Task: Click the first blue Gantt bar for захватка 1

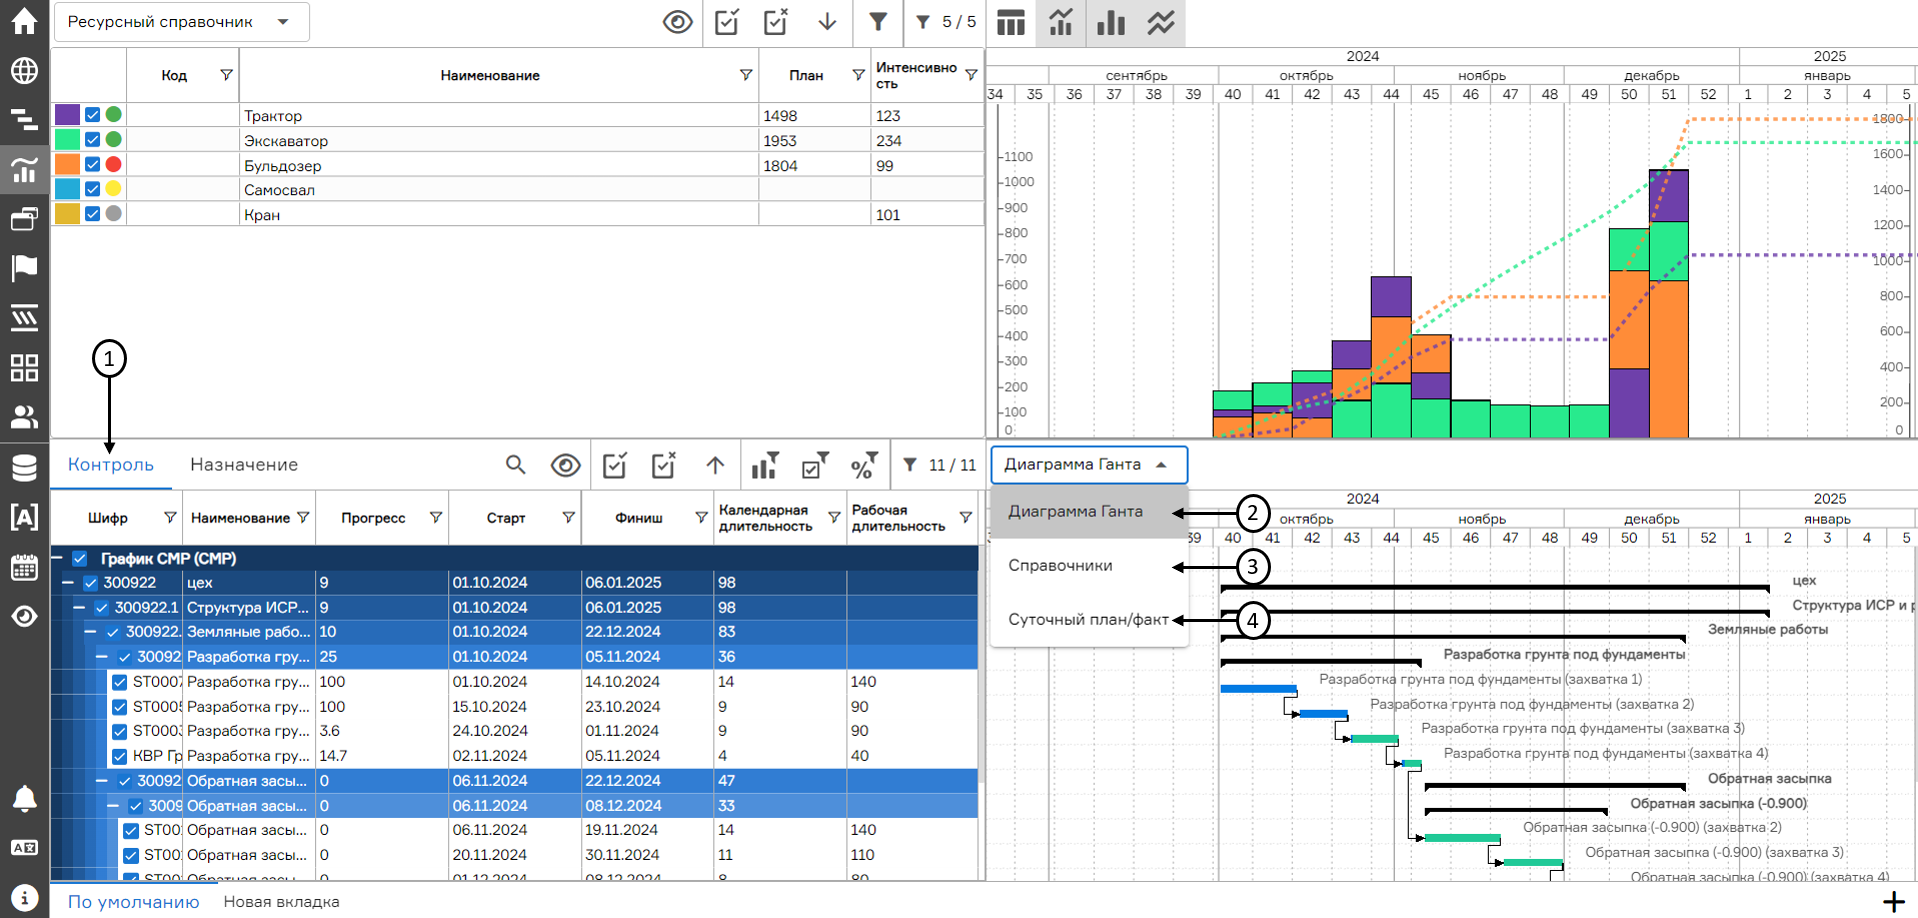Action: pyautogui.click(x=1258, y=689)
